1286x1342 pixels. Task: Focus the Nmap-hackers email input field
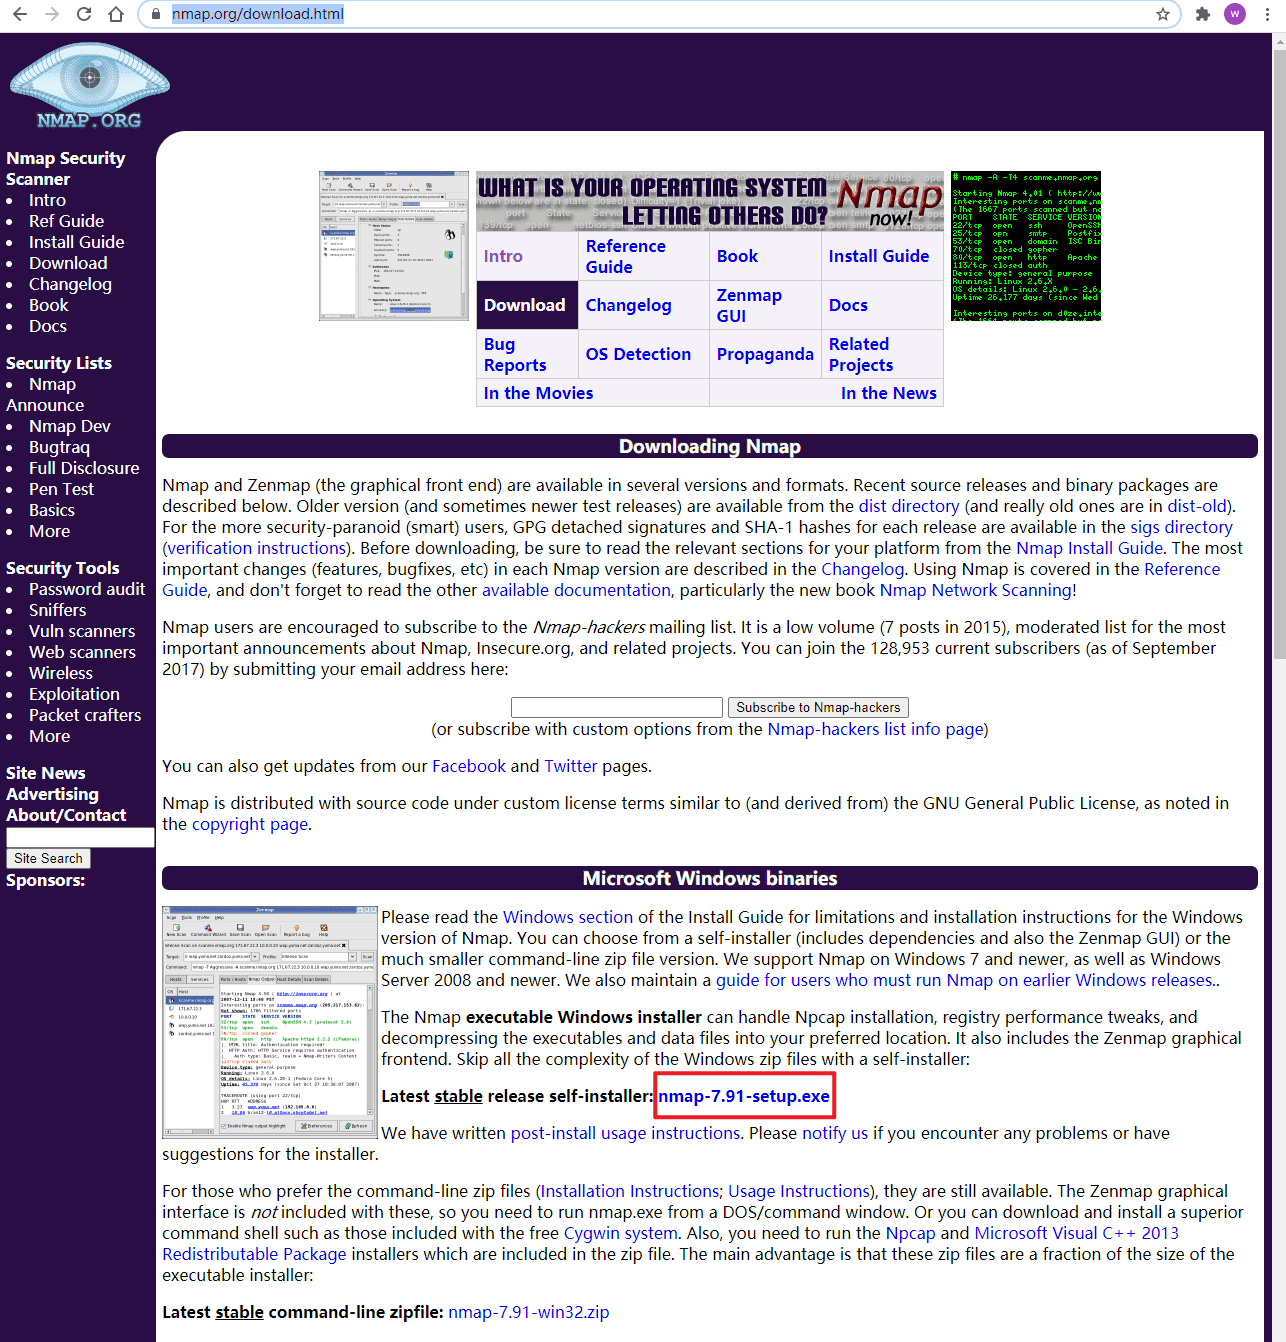(x=617, y=707)
